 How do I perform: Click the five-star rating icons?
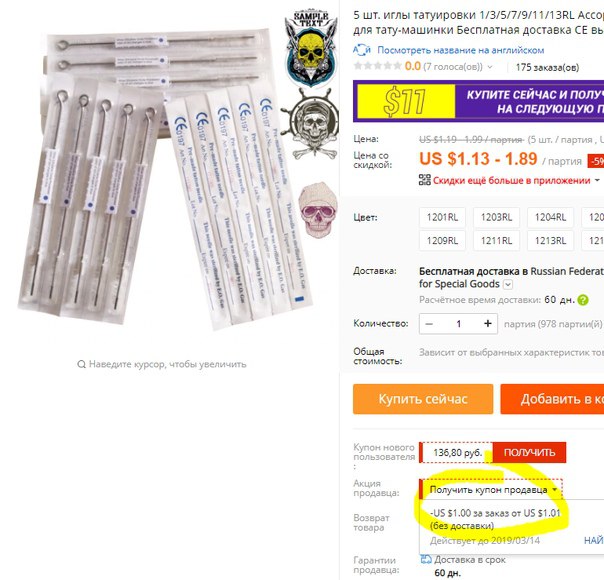[x=378, y=66]
